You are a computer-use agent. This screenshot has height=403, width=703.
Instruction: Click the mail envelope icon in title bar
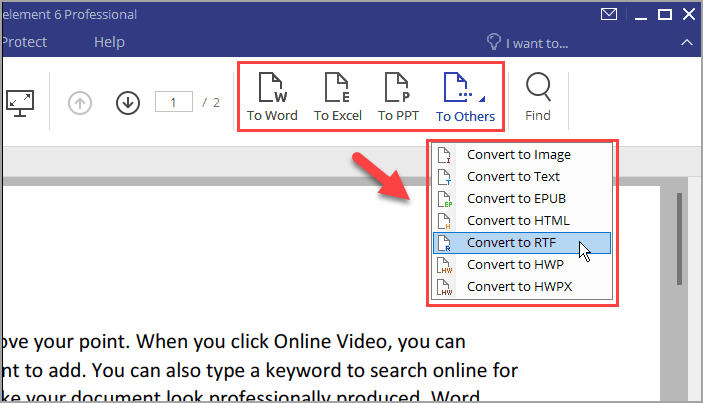pos(608,15)
